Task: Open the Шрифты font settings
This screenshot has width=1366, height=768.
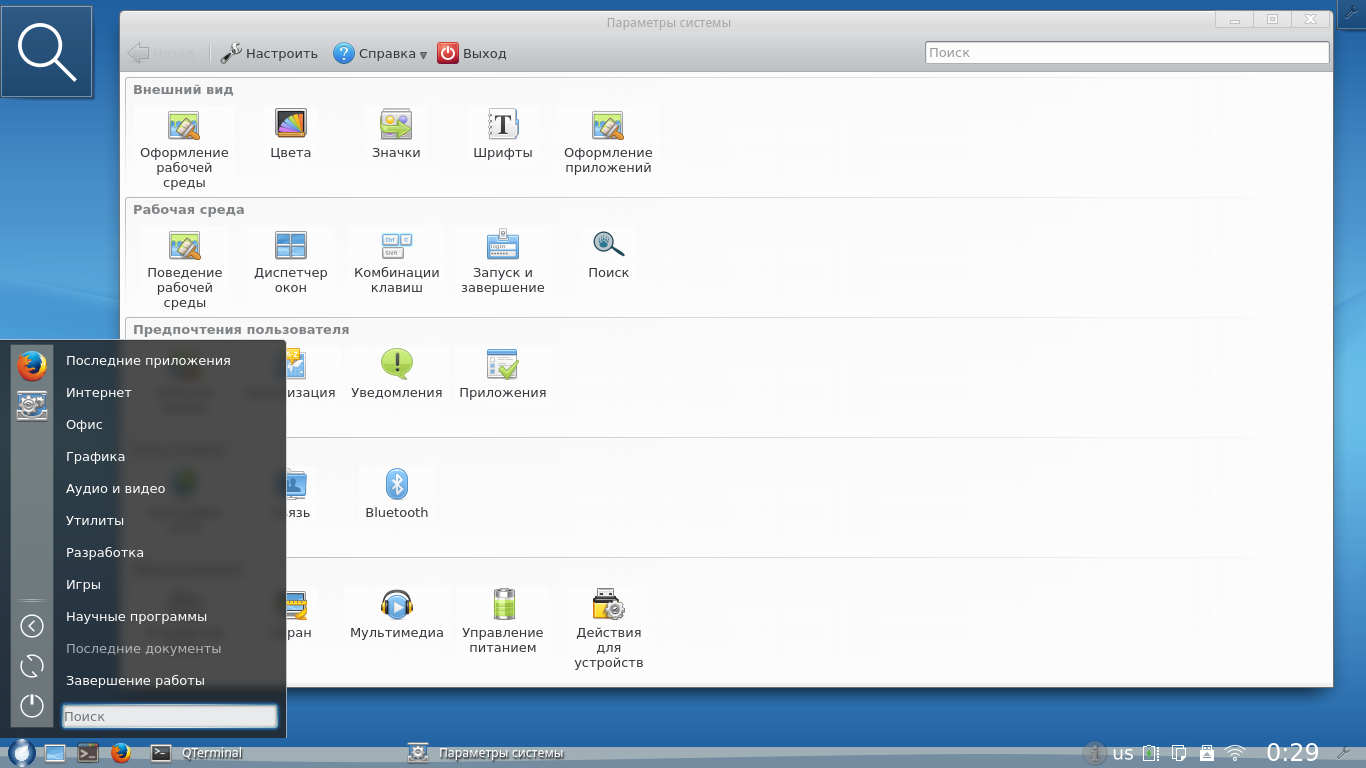Action: point(502,134)
